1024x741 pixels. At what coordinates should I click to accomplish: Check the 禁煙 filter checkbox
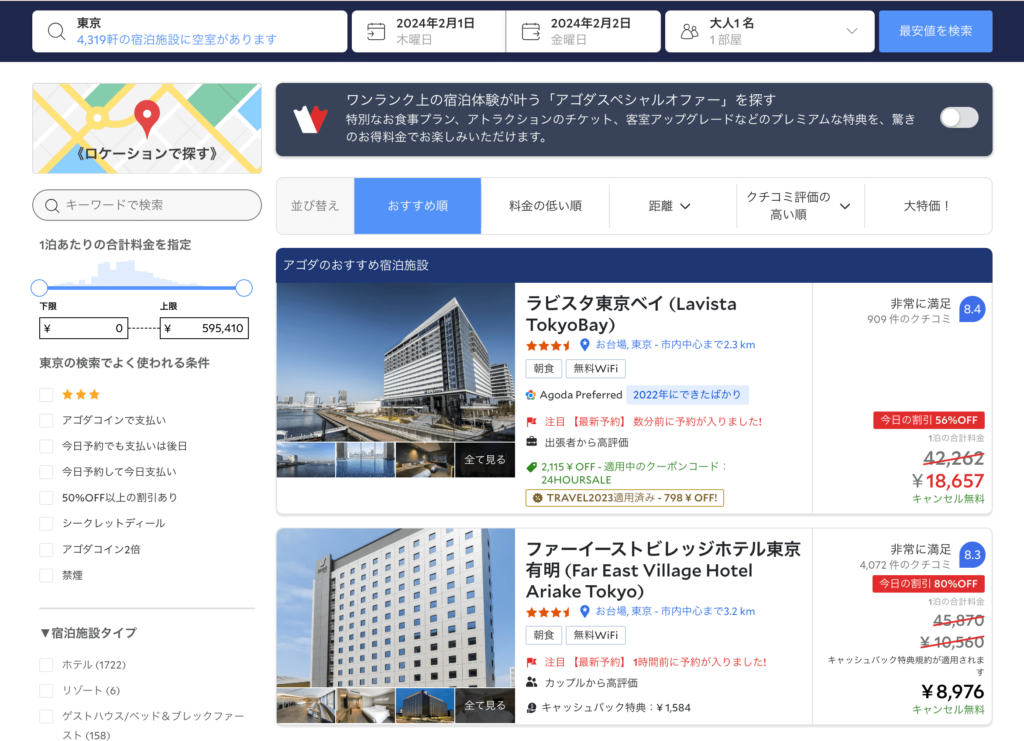(x=46, y=575)
